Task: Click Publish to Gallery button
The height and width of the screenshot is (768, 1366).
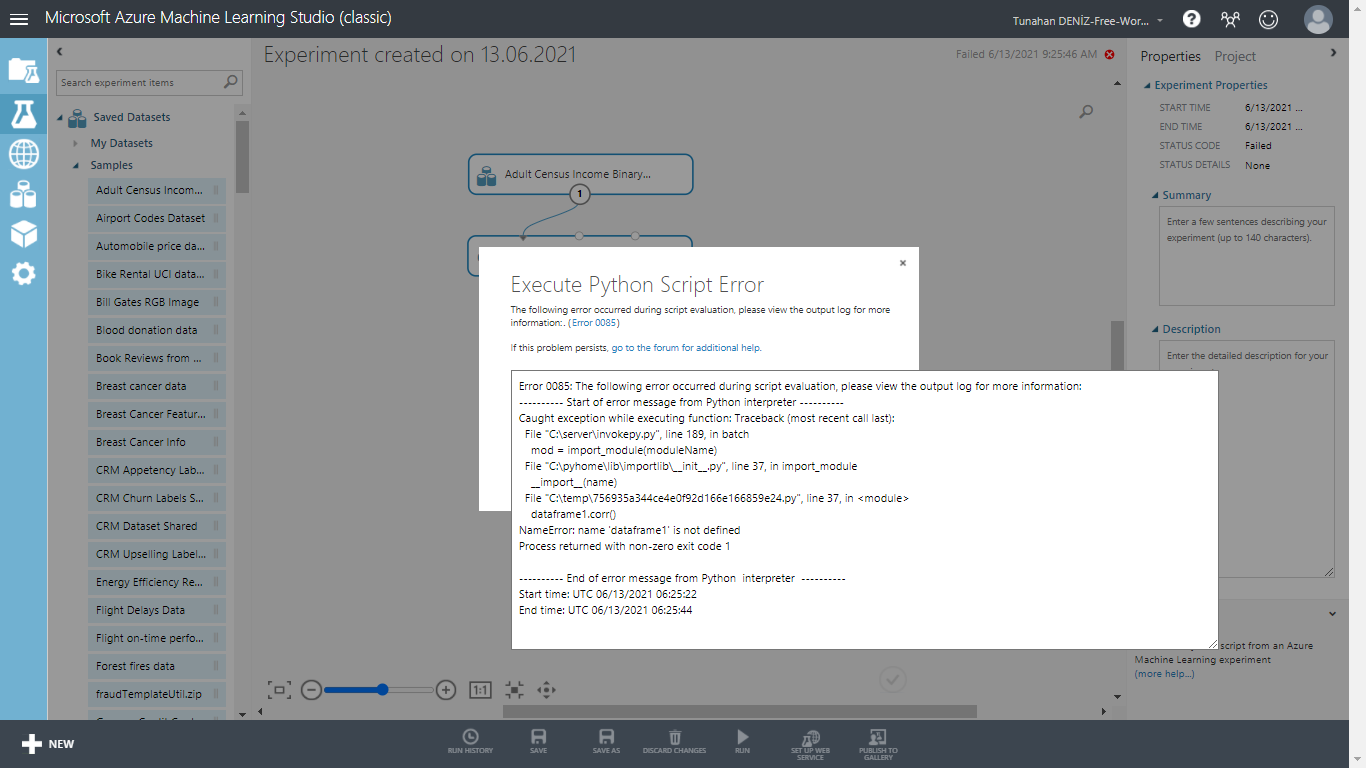Action: (878, 745)
